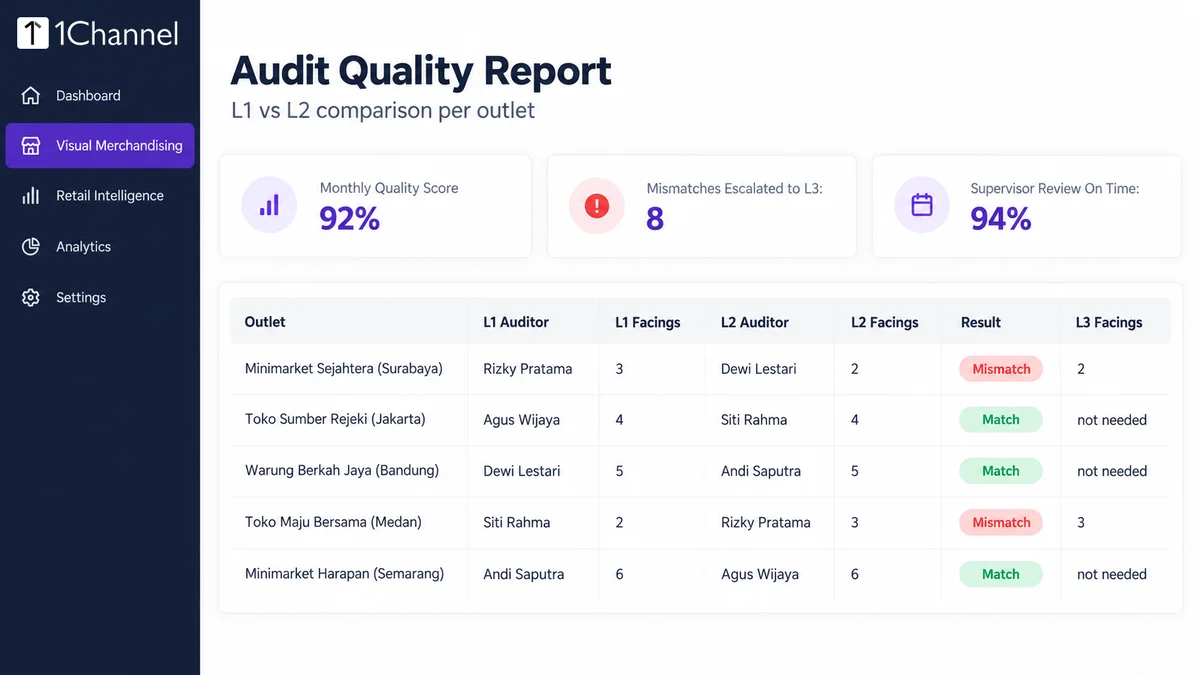Image resolution: width=1200 pixels, height=675 pixels.
Task: Click the 92% Monthly Quality Score value
Action: (x=350, y=218)
